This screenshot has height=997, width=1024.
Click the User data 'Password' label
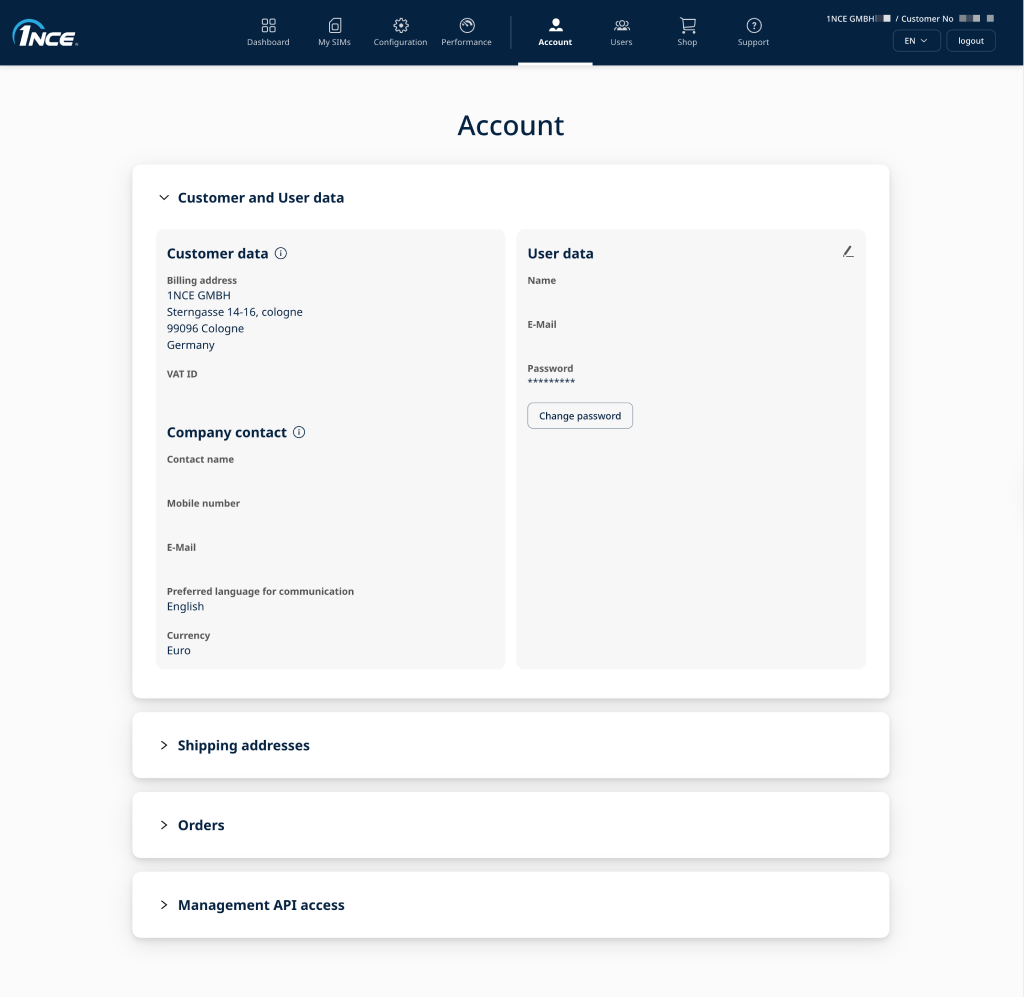(x=550, y=368)
